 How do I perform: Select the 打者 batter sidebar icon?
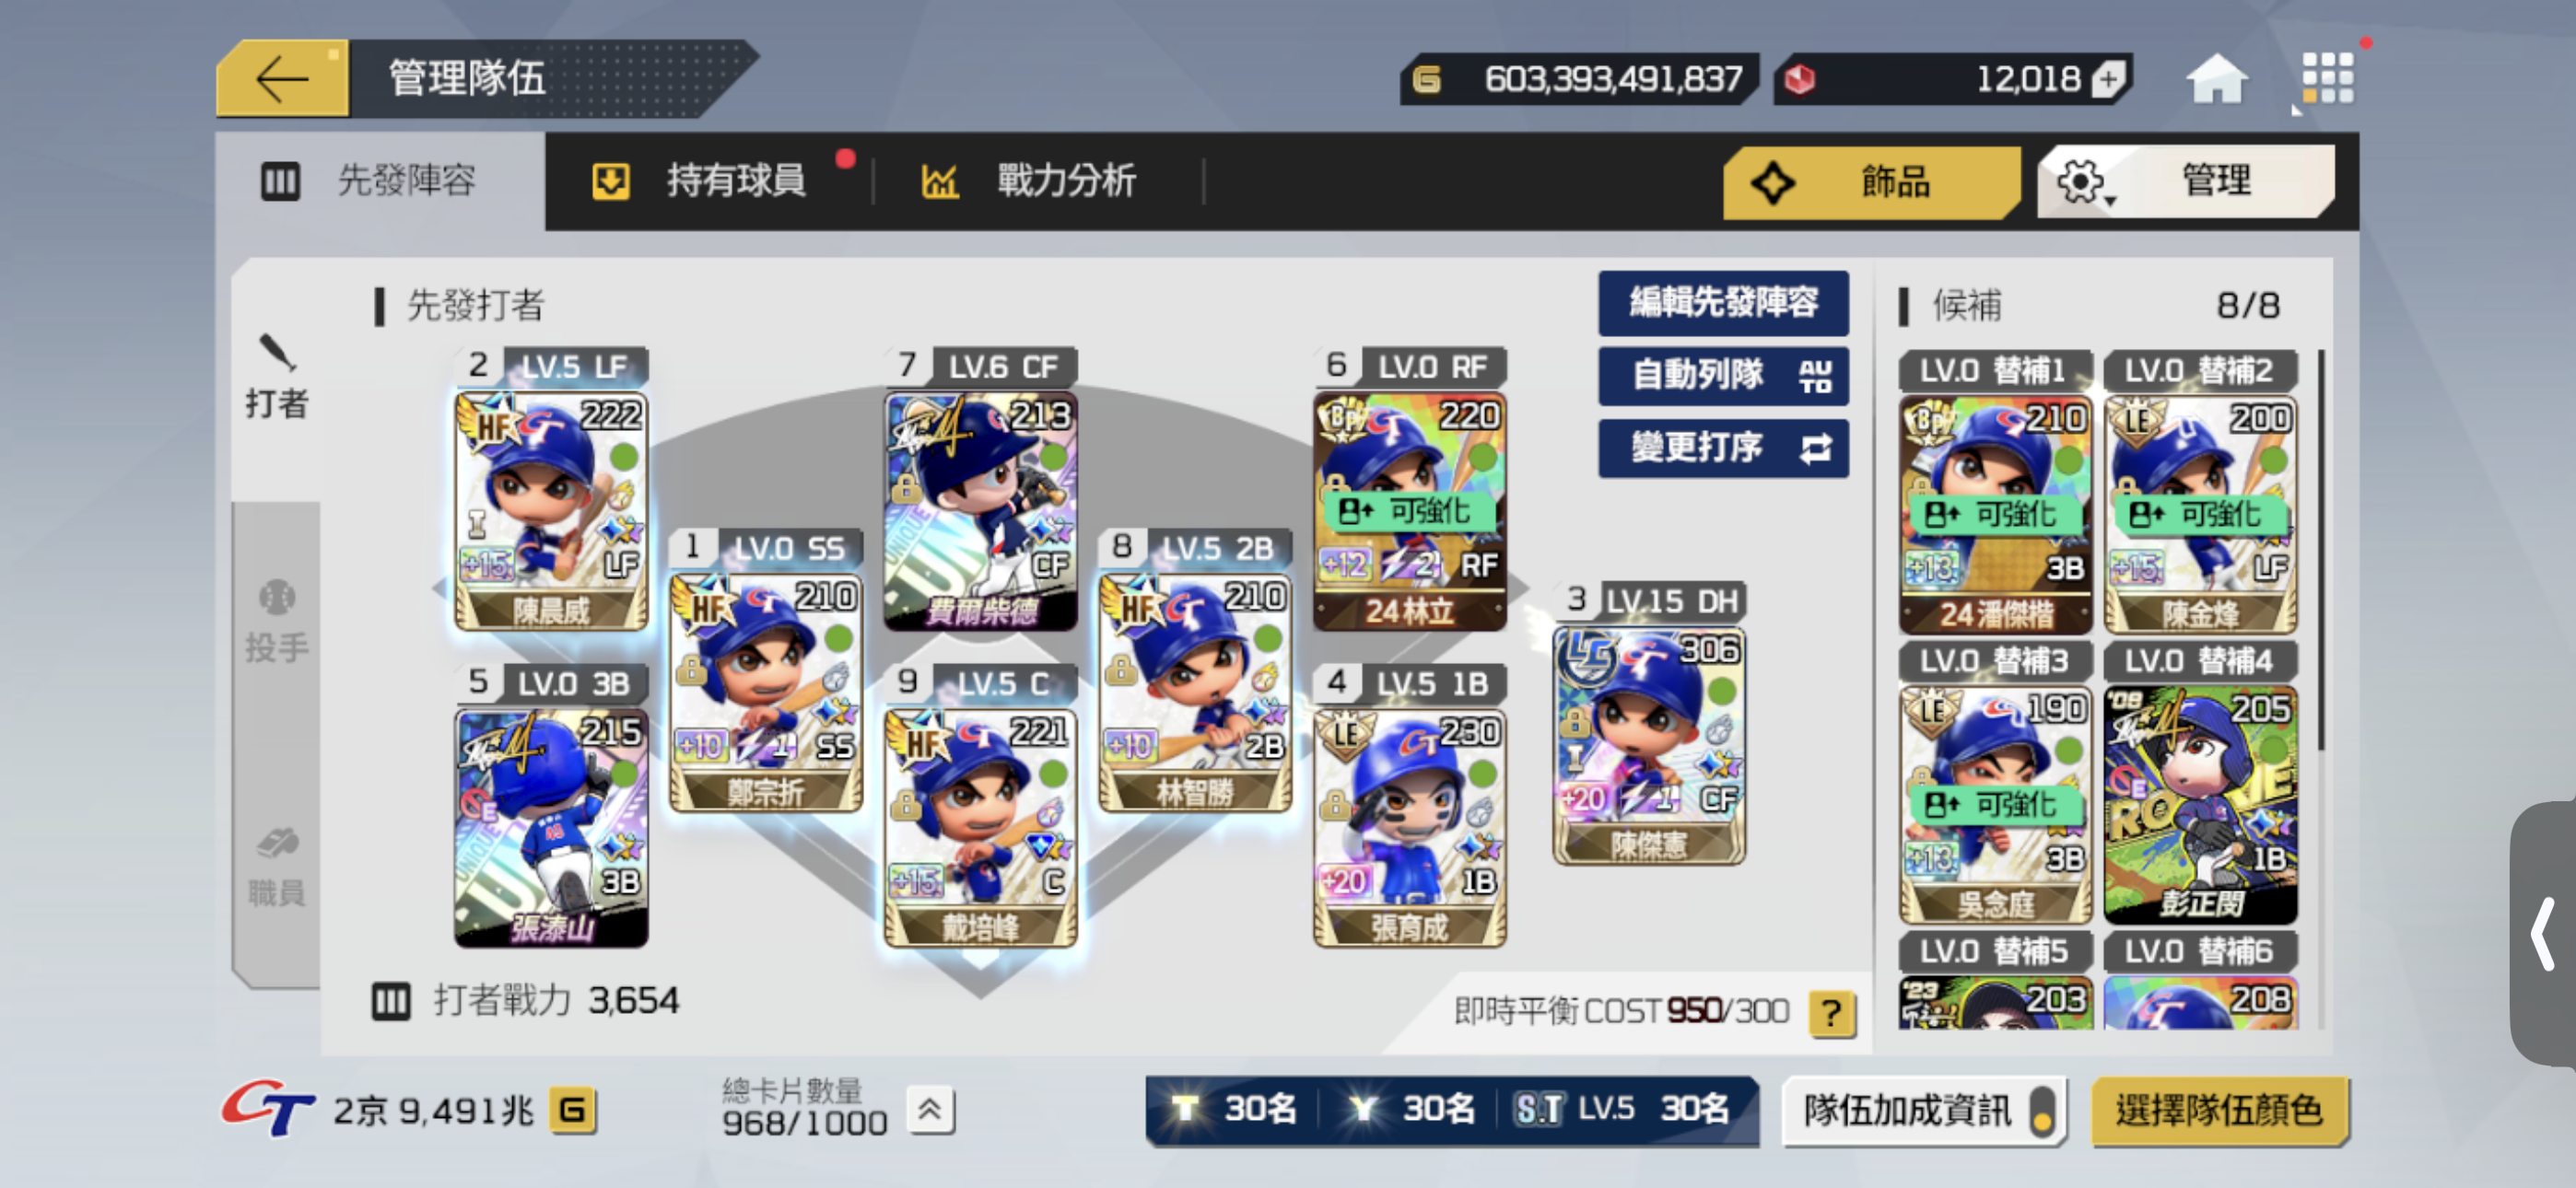point(276,378)
